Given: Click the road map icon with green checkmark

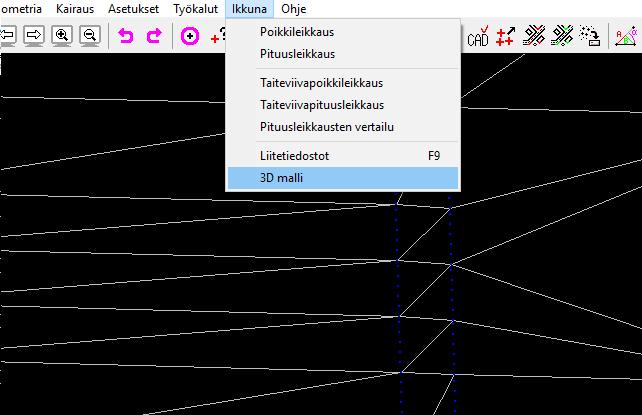Looking at the screenshot, I should tap(562, 36).
